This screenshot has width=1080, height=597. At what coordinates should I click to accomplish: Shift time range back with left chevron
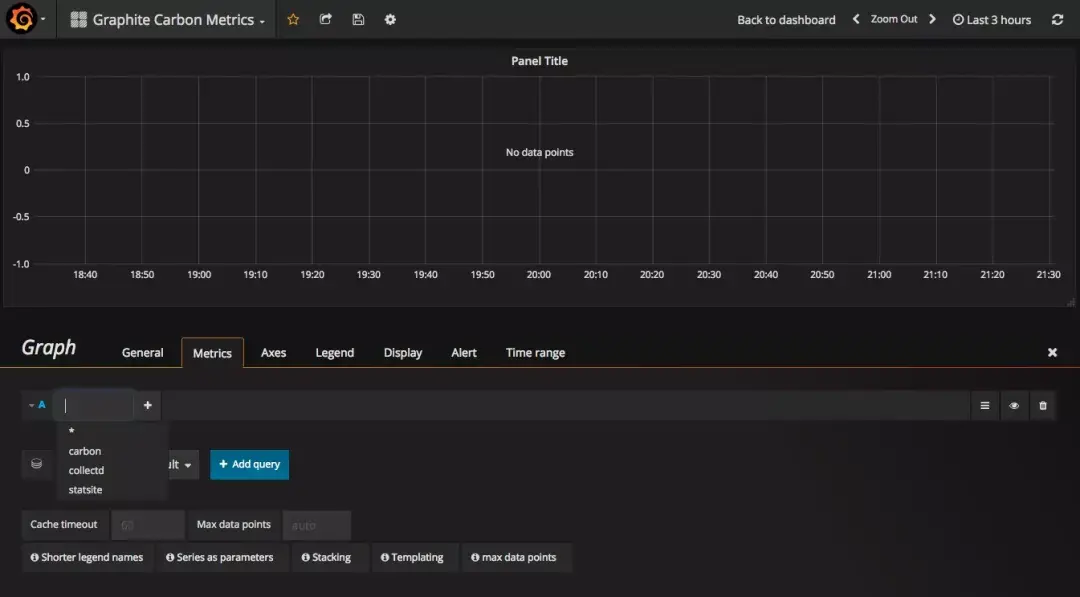[x=856, y=19]
